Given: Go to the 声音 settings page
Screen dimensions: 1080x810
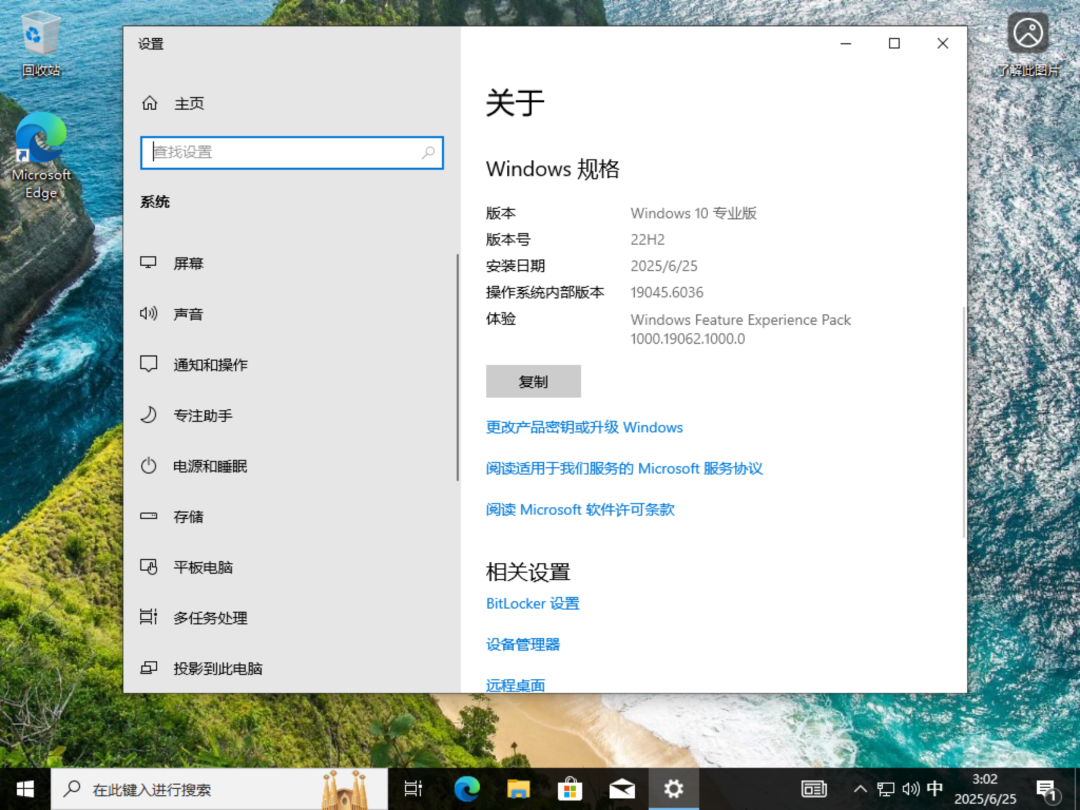Looking at the screenshot, I should click(x=290, y=314).
